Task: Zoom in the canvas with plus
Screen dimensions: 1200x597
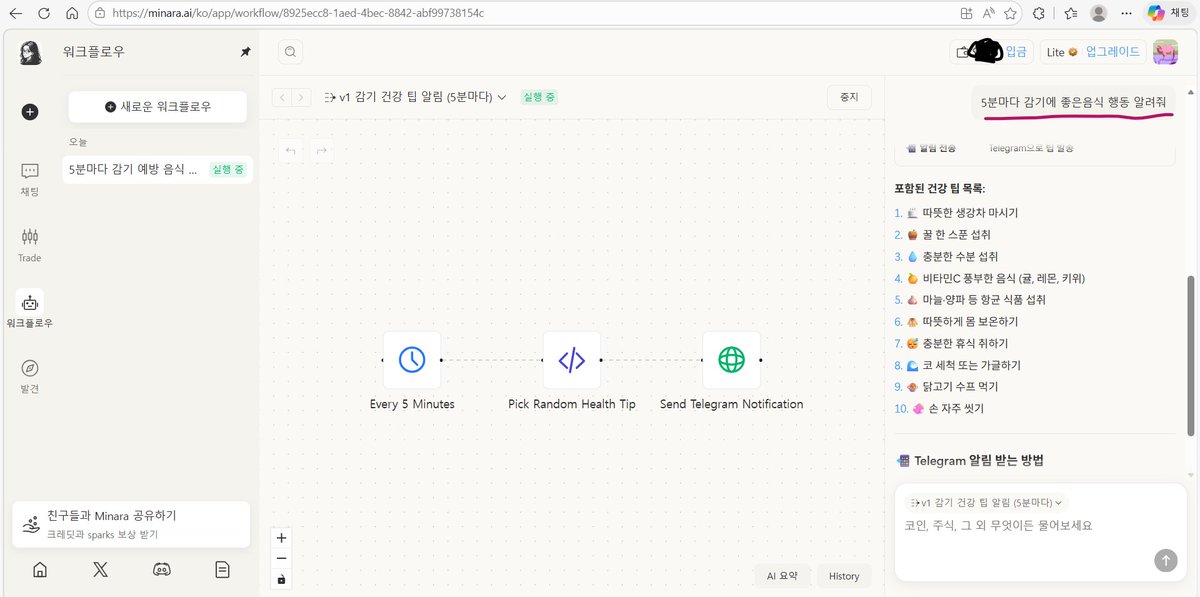Action: coord(281,538)
